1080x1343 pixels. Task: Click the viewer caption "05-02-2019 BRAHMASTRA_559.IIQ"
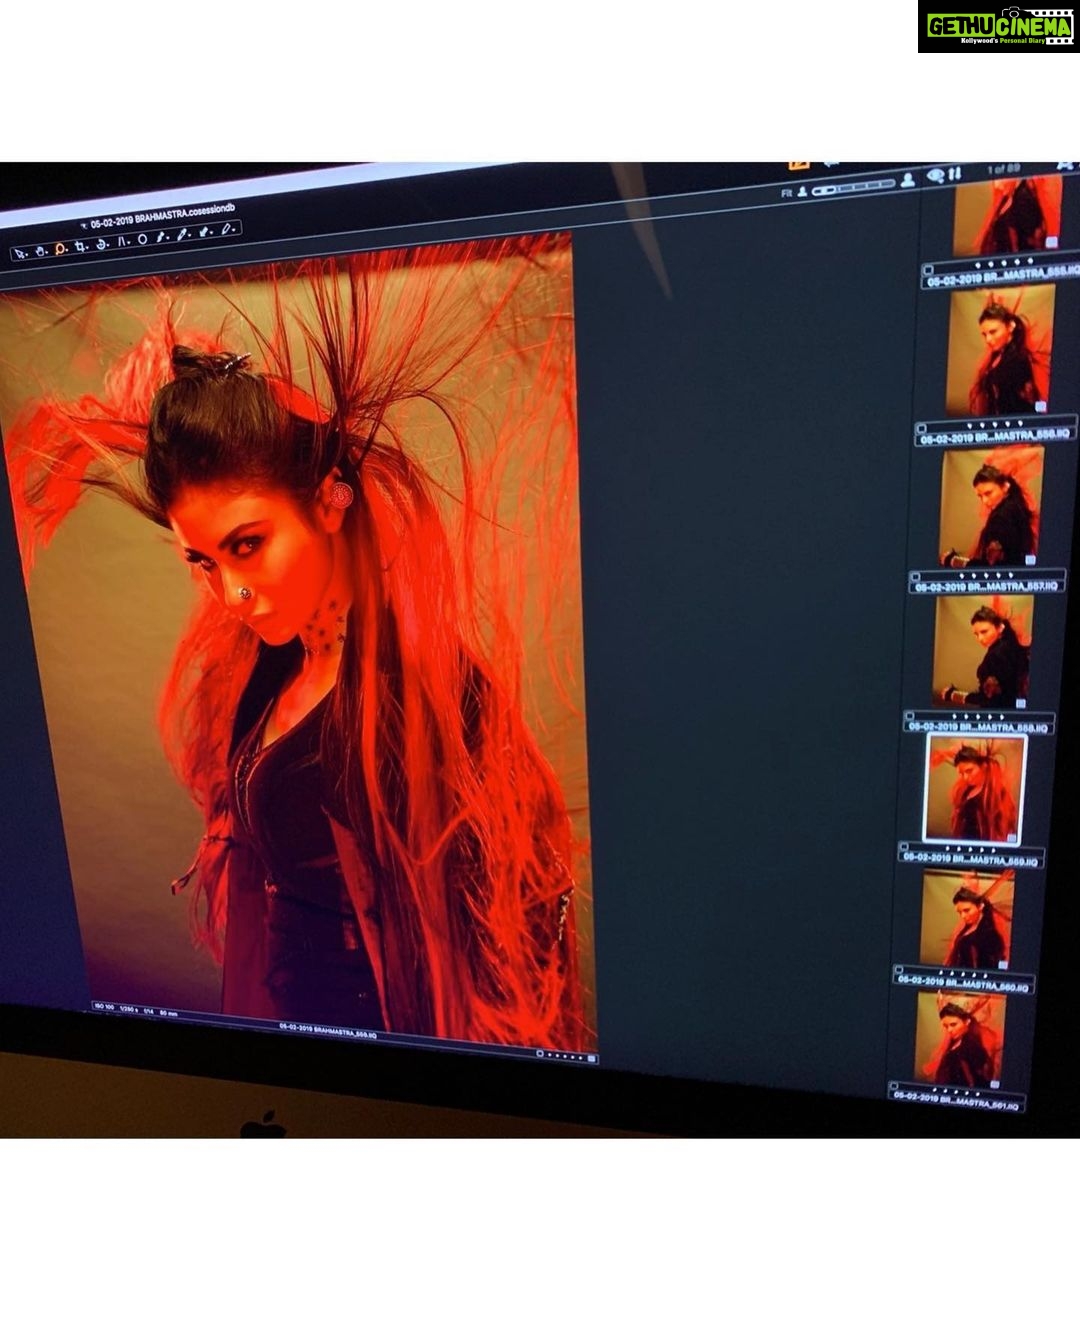(328, 1032)
